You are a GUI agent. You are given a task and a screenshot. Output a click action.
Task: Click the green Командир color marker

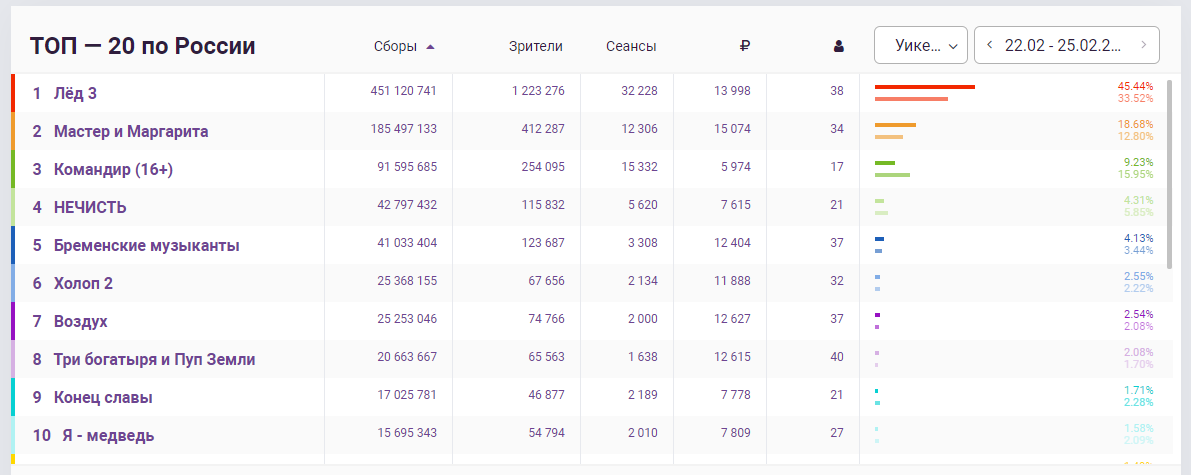(x=13, y=169)
